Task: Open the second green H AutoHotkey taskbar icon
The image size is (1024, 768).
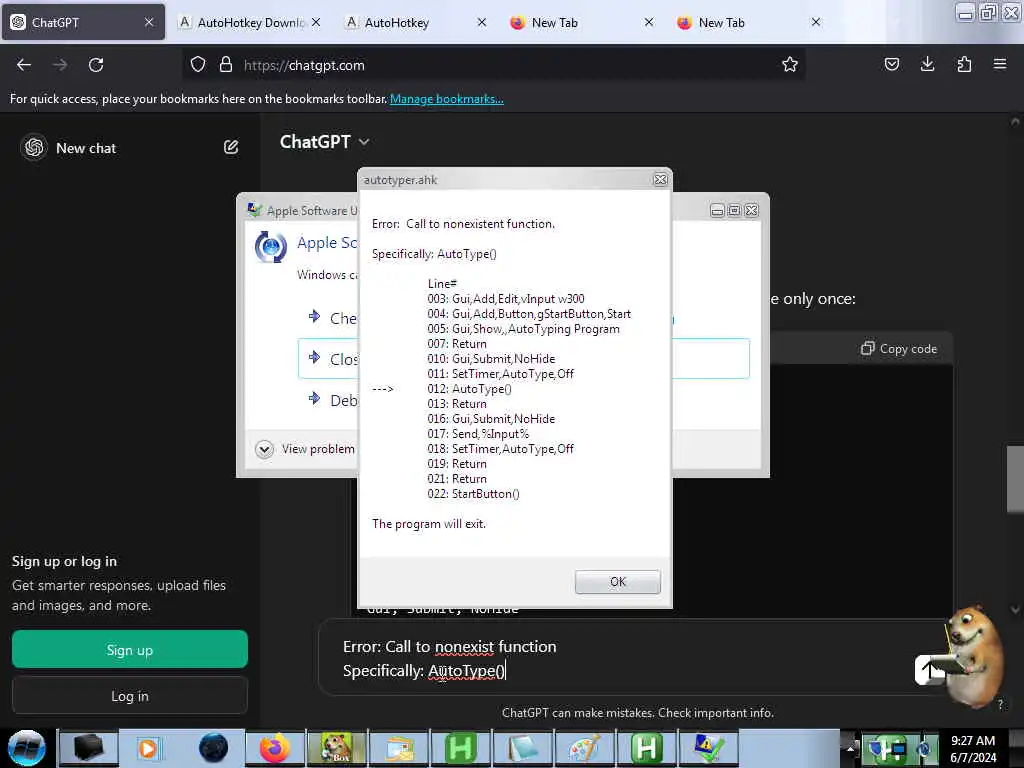Action: 647,748
